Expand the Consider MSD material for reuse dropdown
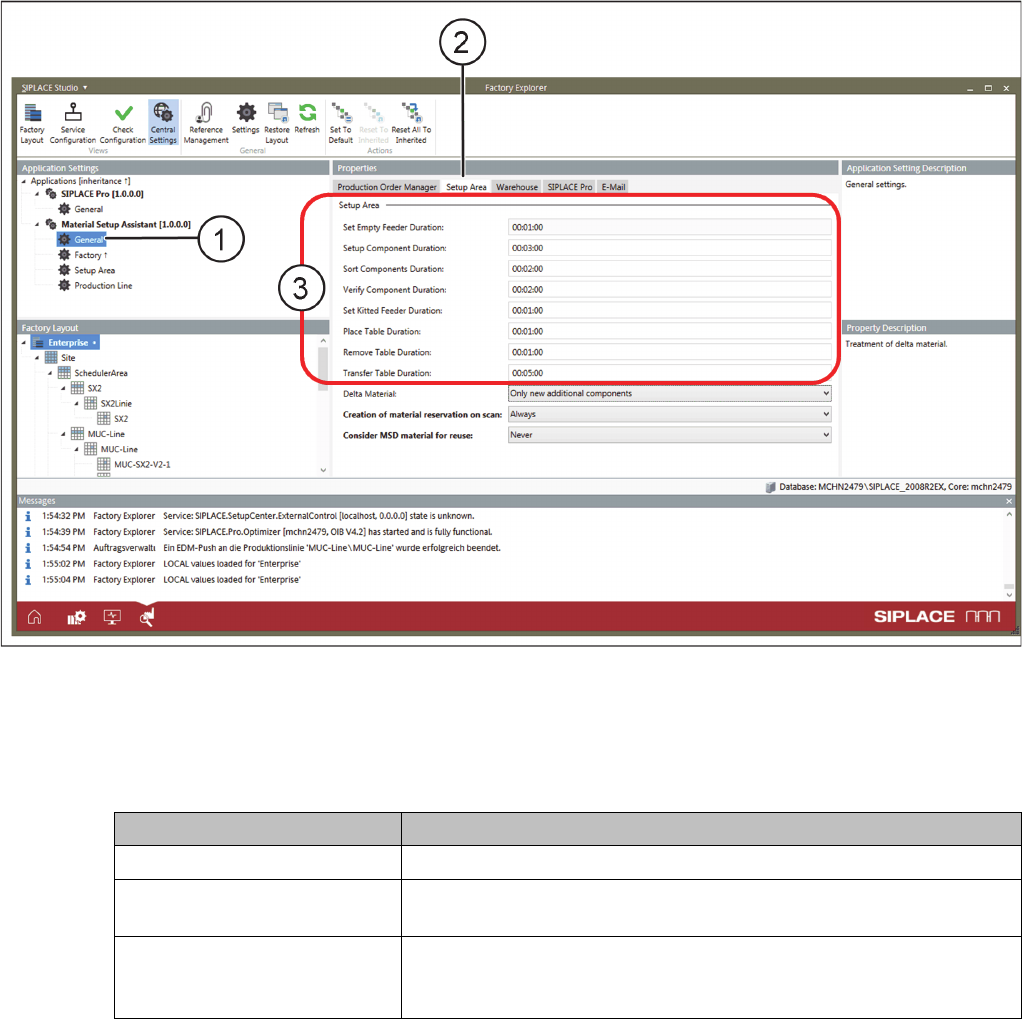 click(x=669, y=435)
